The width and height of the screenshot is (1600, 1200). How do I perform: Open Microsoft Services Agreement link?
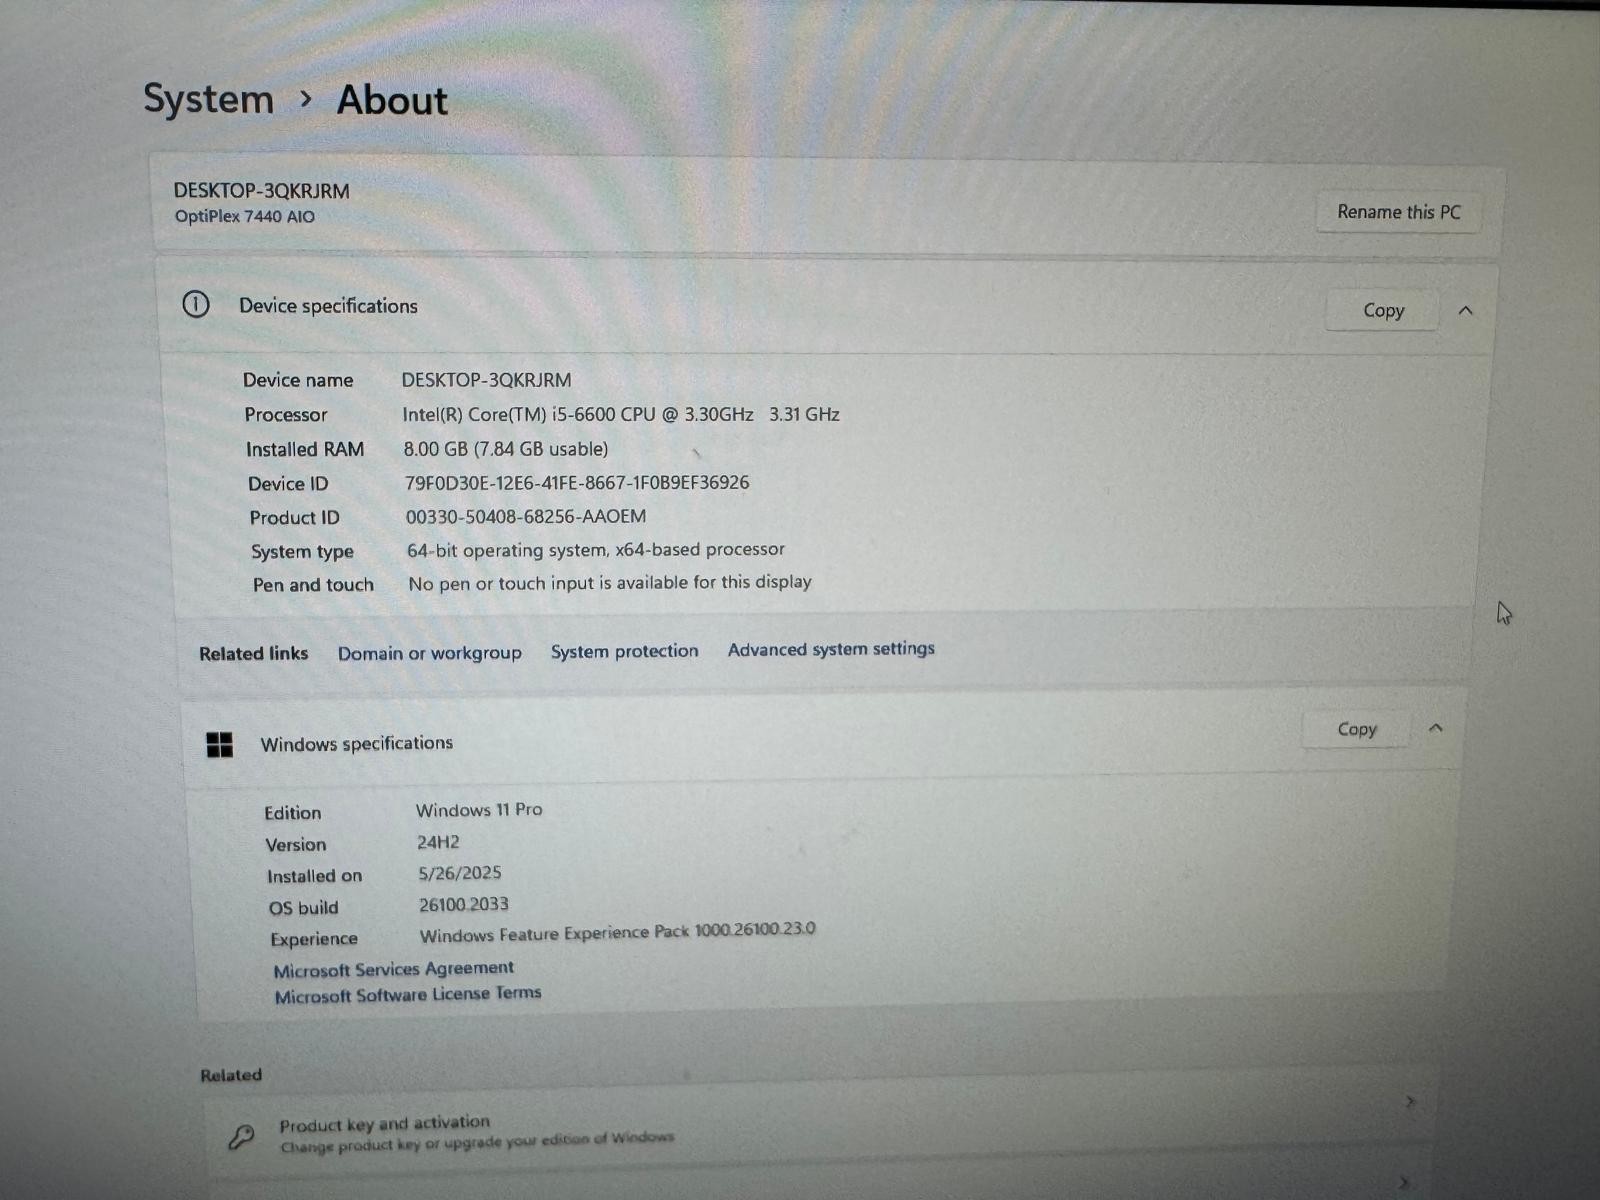(x=393, y=969)
